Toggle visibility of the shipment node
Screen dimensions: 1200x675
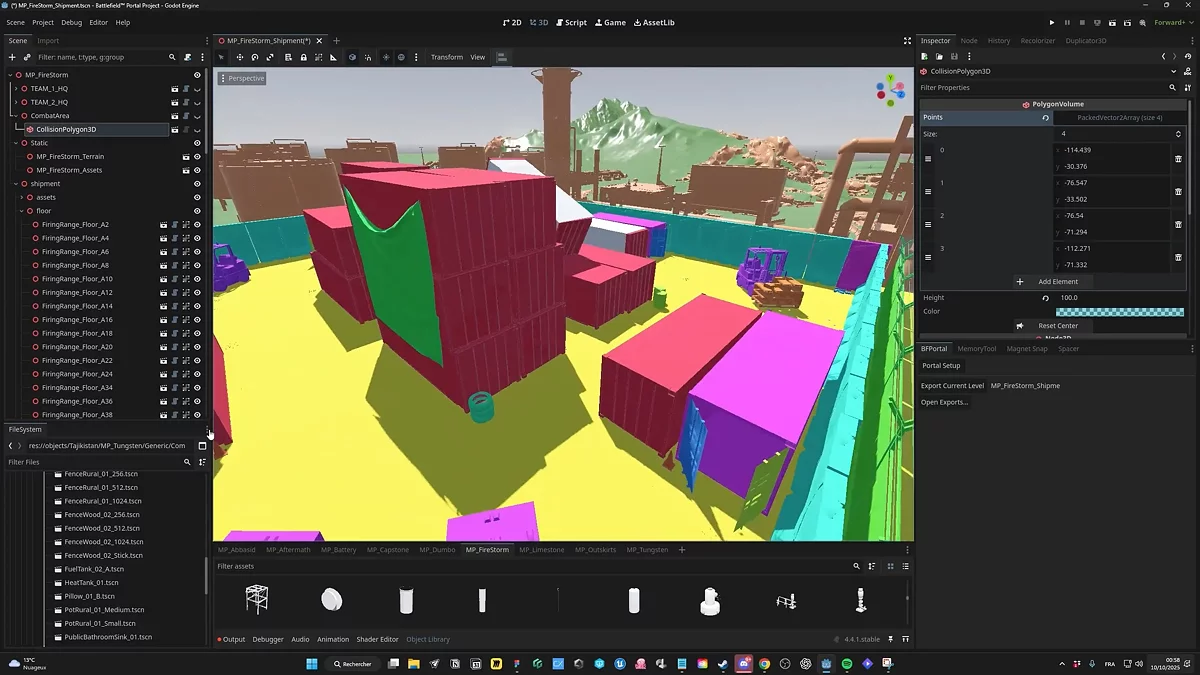coord(197,184)
